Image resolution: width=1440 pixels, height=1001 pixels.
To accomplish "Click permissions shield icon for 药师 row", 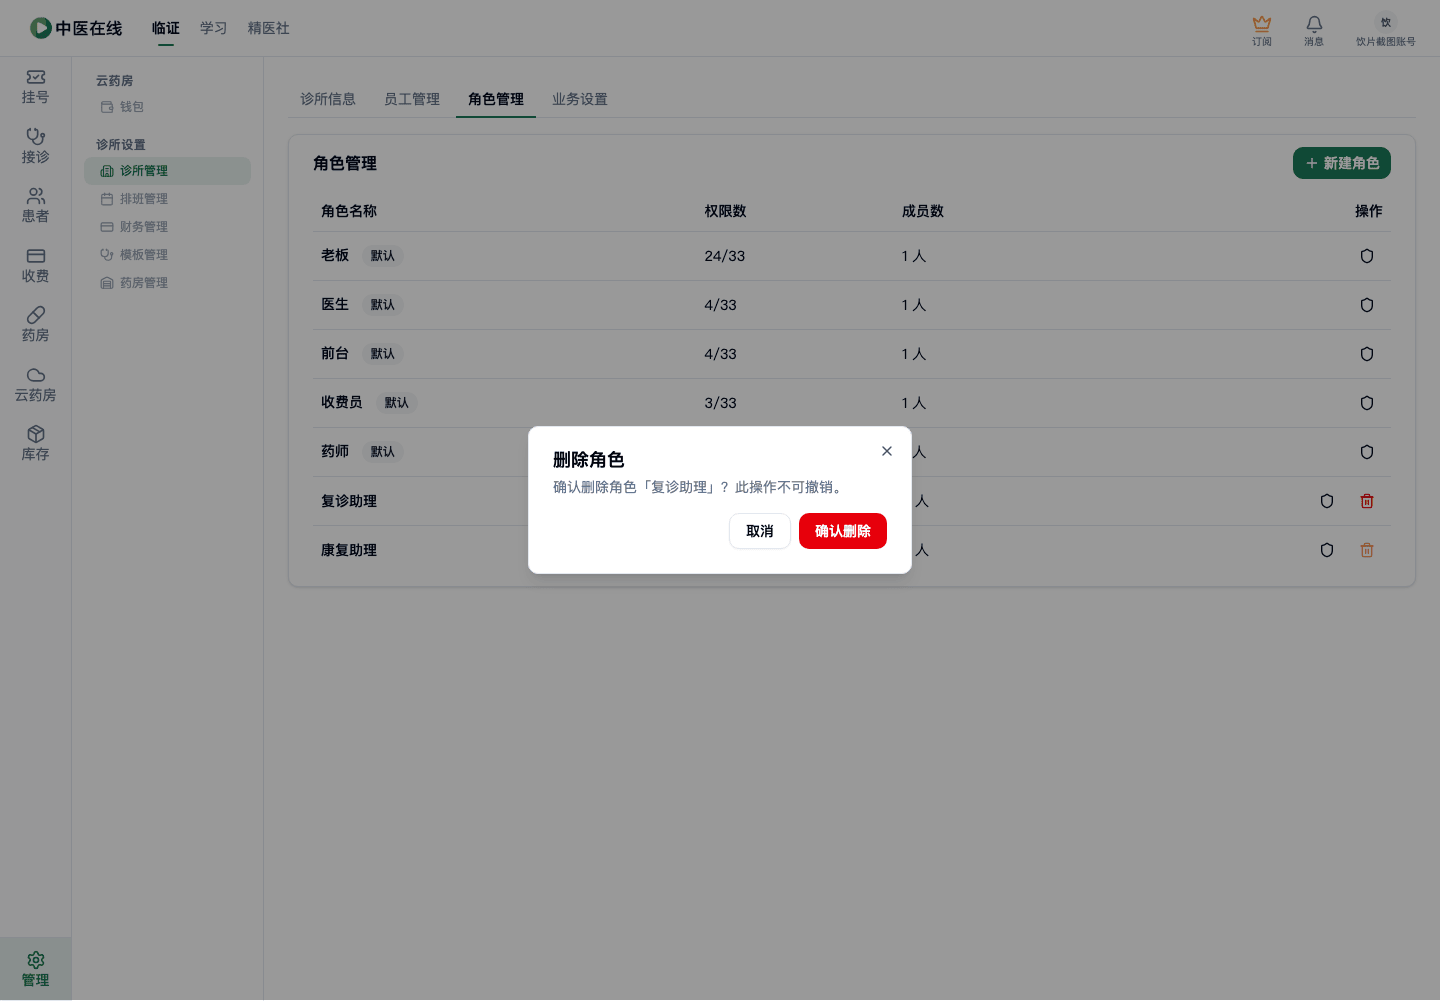I will coord(1367,452).
